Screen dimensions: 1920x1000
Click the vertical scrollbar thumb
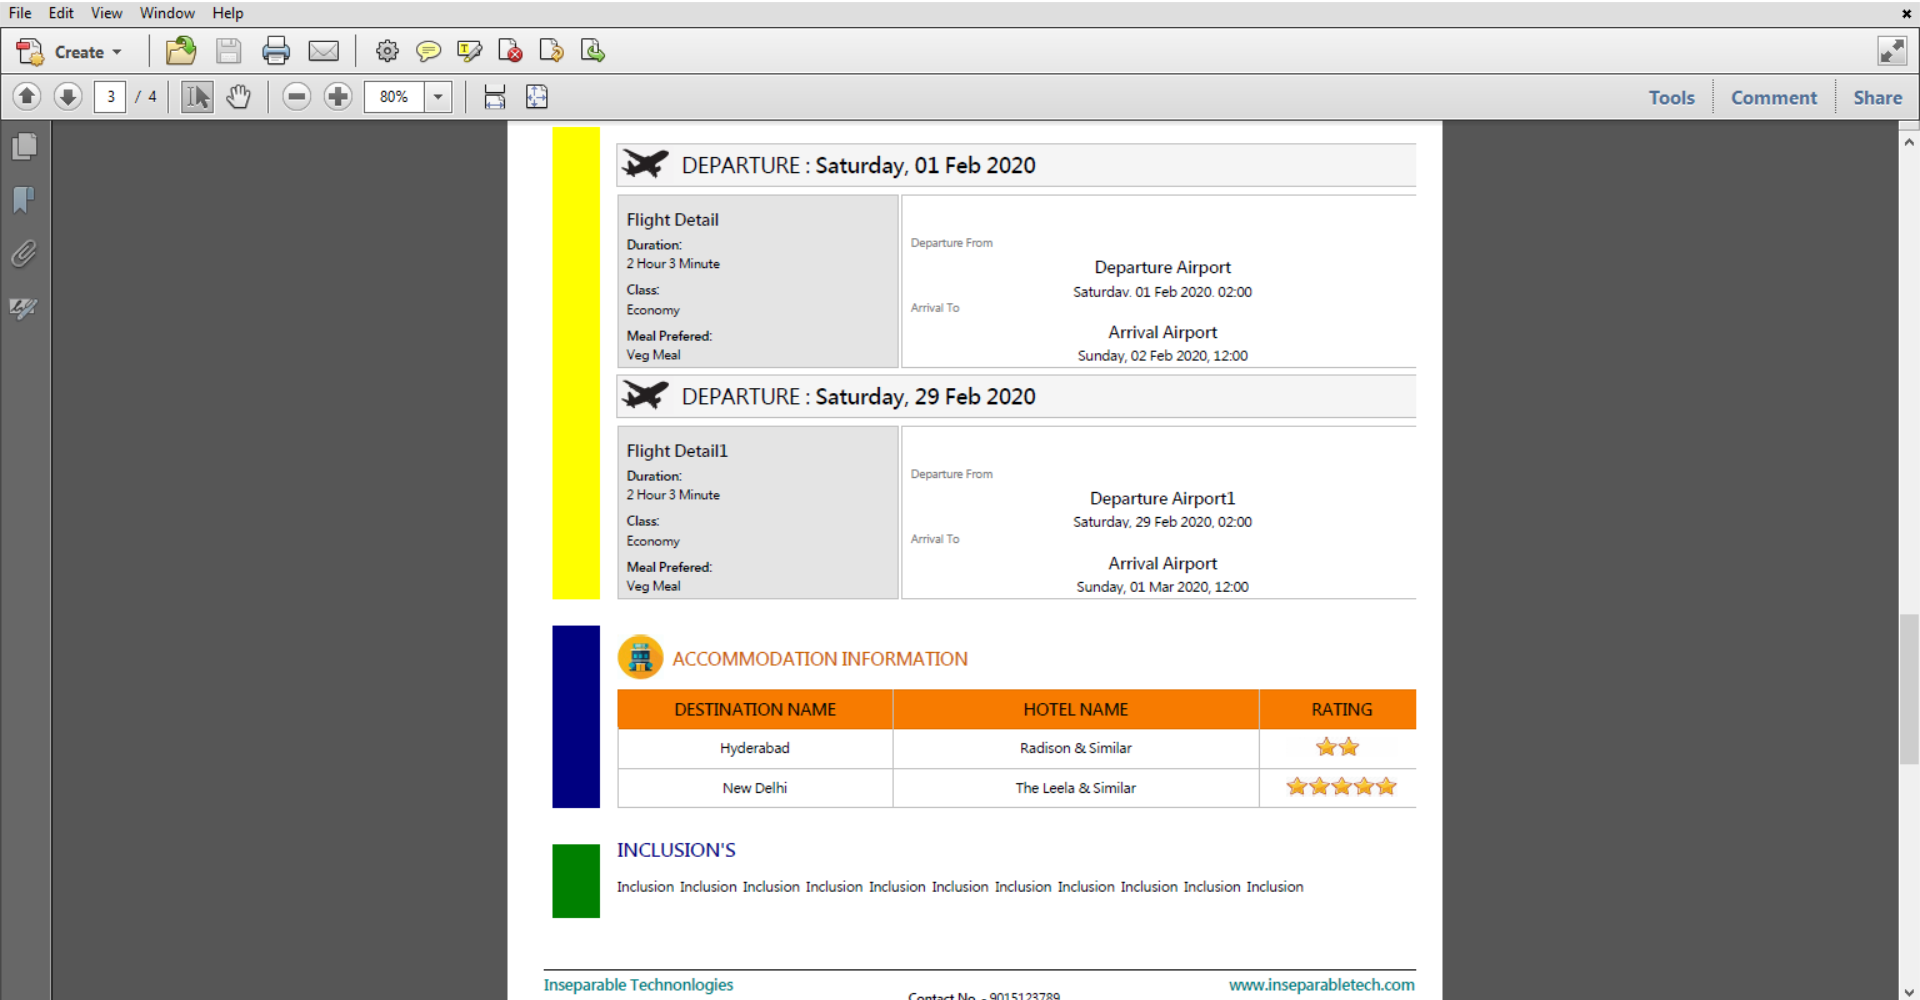[x=1909, y=689]
